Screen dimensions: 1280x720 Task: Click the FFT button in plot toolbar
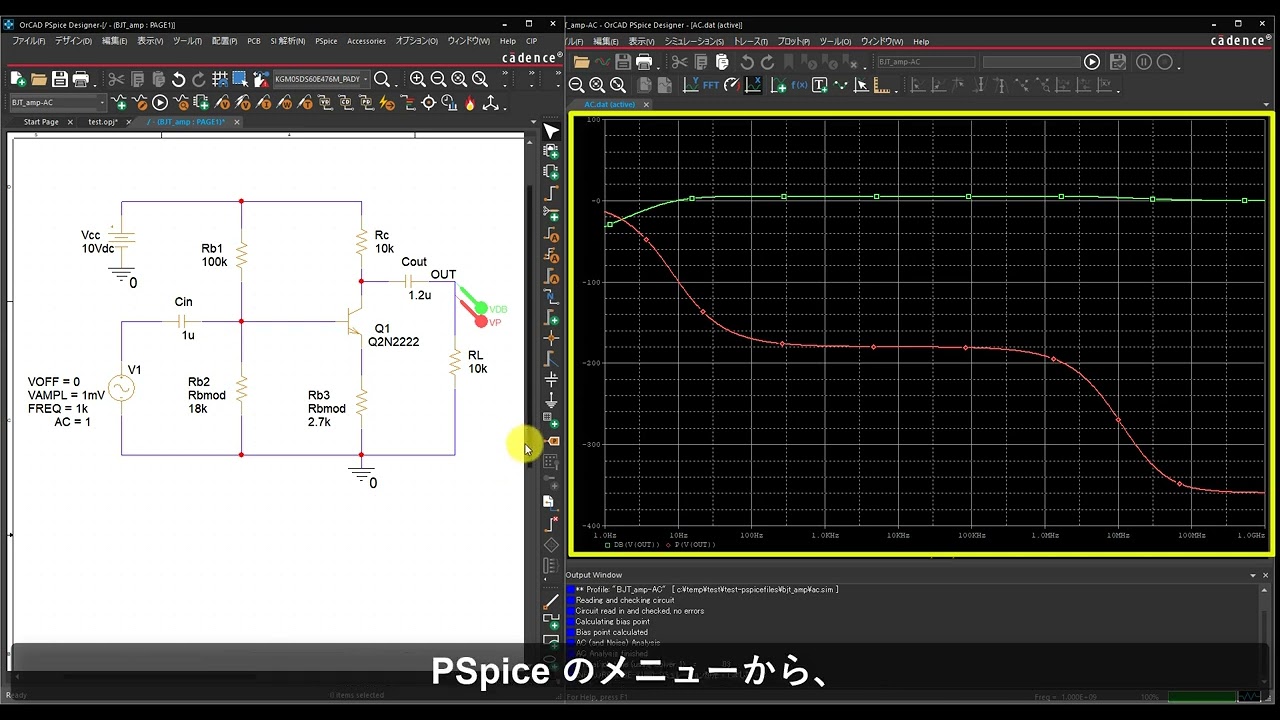click(711, 85)
